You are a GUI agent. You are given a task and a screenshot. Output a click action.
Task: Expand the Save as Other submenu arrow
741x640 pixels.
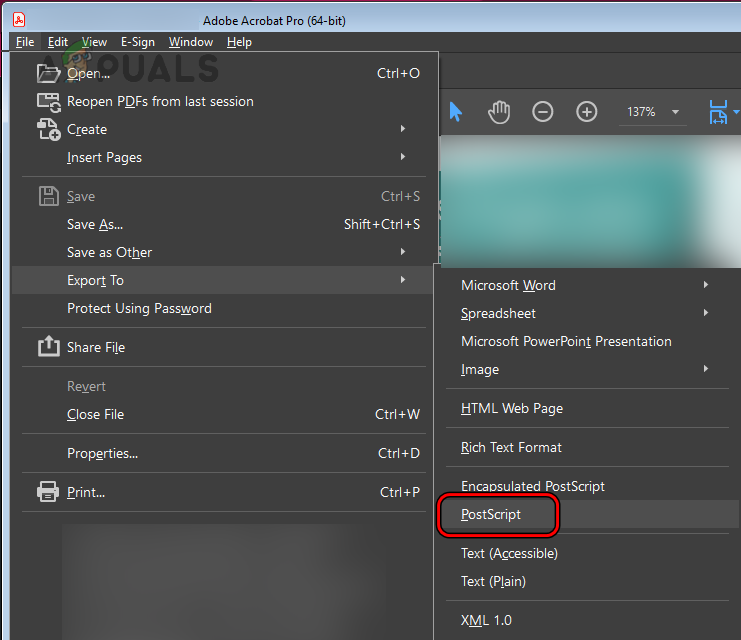(x=403, y=251)
